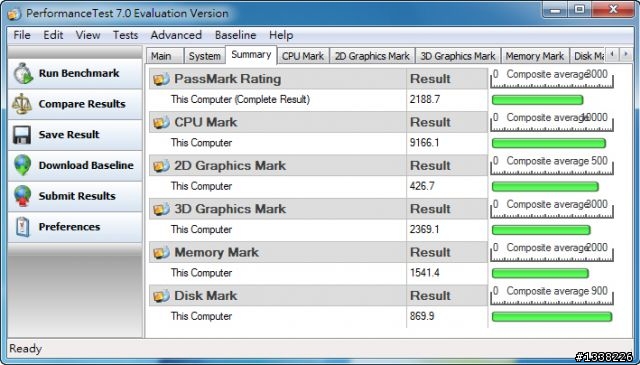Click the 2369.1 3D Graphics value
Image resolution: width=640 pixels, height=365 pixels.
pos(424,229)
